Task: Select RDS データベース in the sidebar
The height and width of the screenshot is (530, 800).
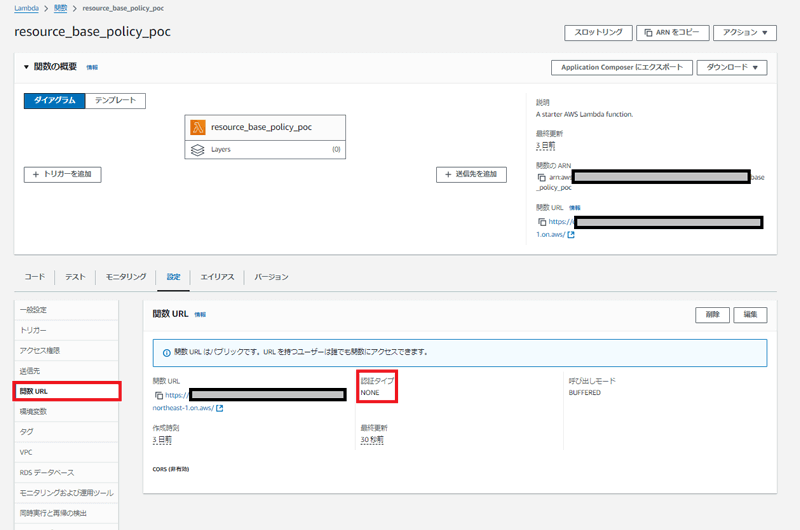Action: pyautogui.click(x=66, y=473)
